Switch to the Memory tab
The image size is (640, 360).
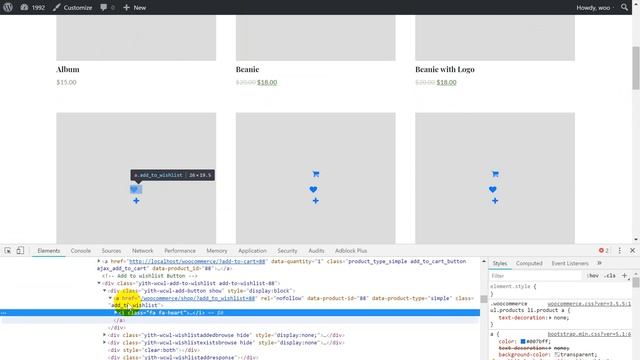point(217,251)
